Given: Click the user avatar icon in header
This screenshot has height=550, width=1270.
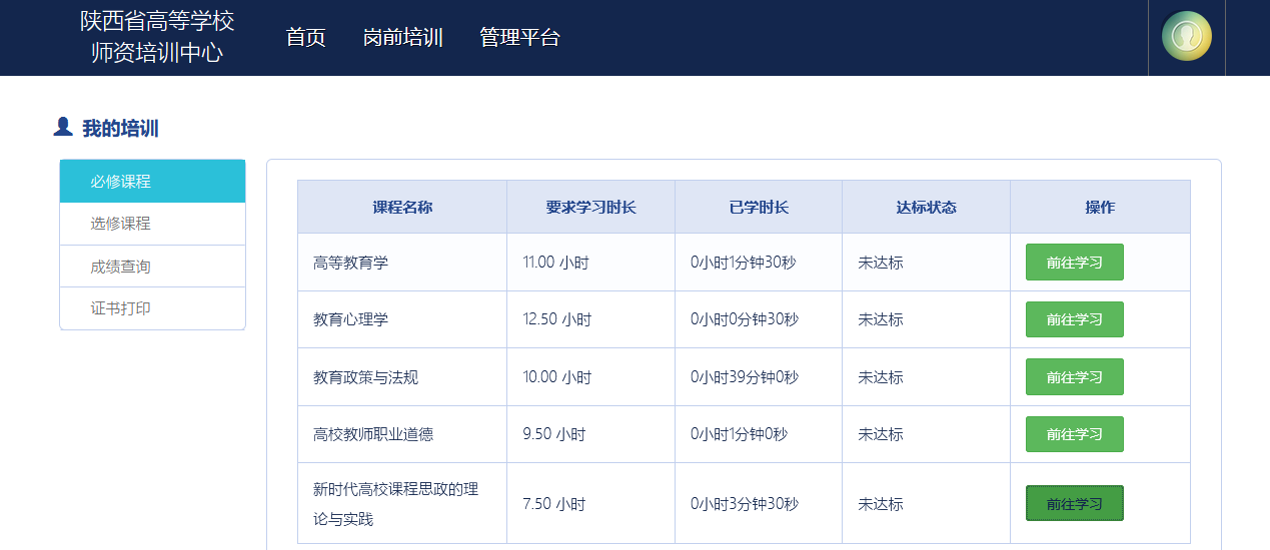Looking at the screenshot, I should coord(1186,37).
